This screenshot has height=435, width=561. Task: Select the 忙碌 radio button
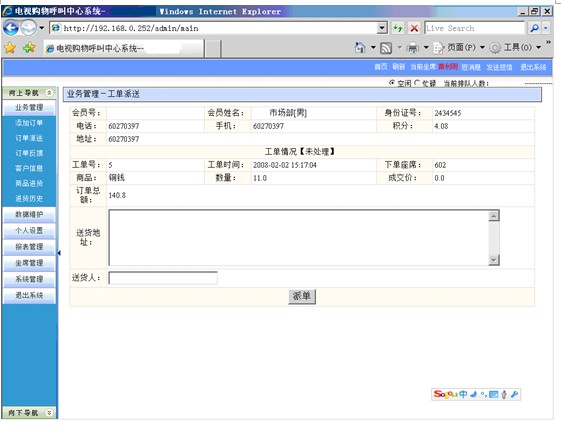[x=417, y=83]
